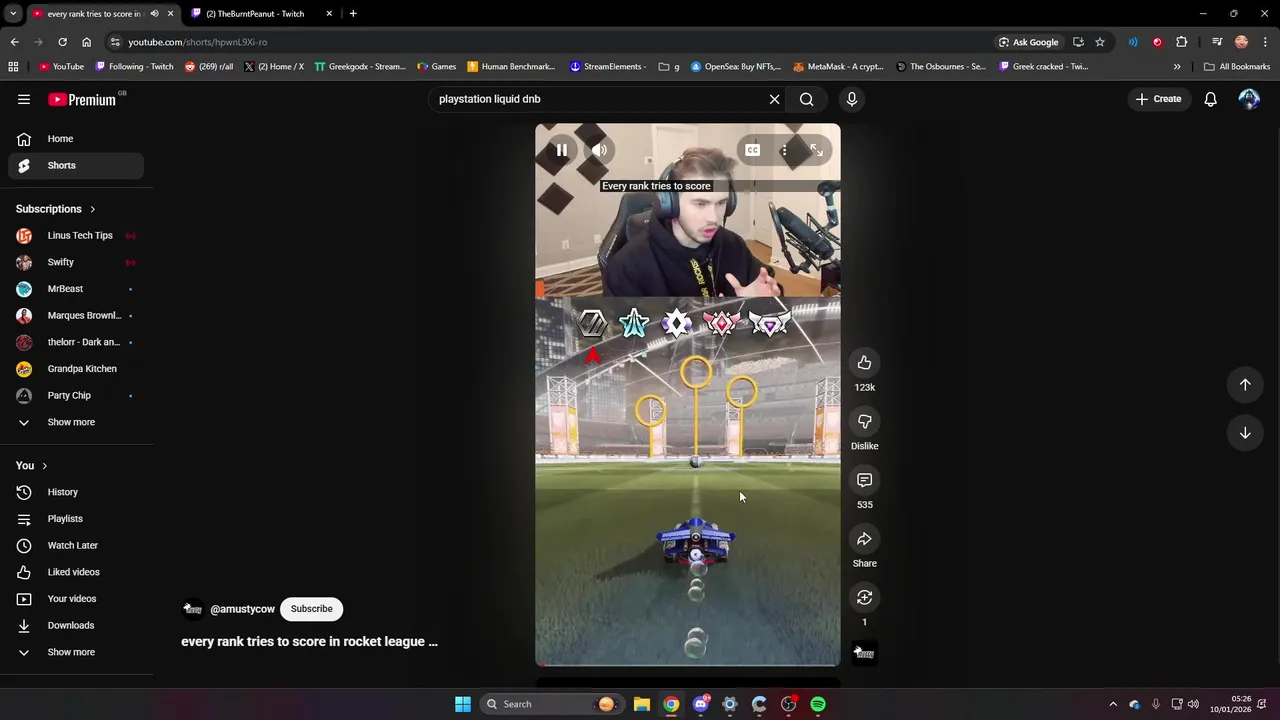This screenshot has width=1280, height=720.
Task: Share this Short
Action: coord(864,540)
